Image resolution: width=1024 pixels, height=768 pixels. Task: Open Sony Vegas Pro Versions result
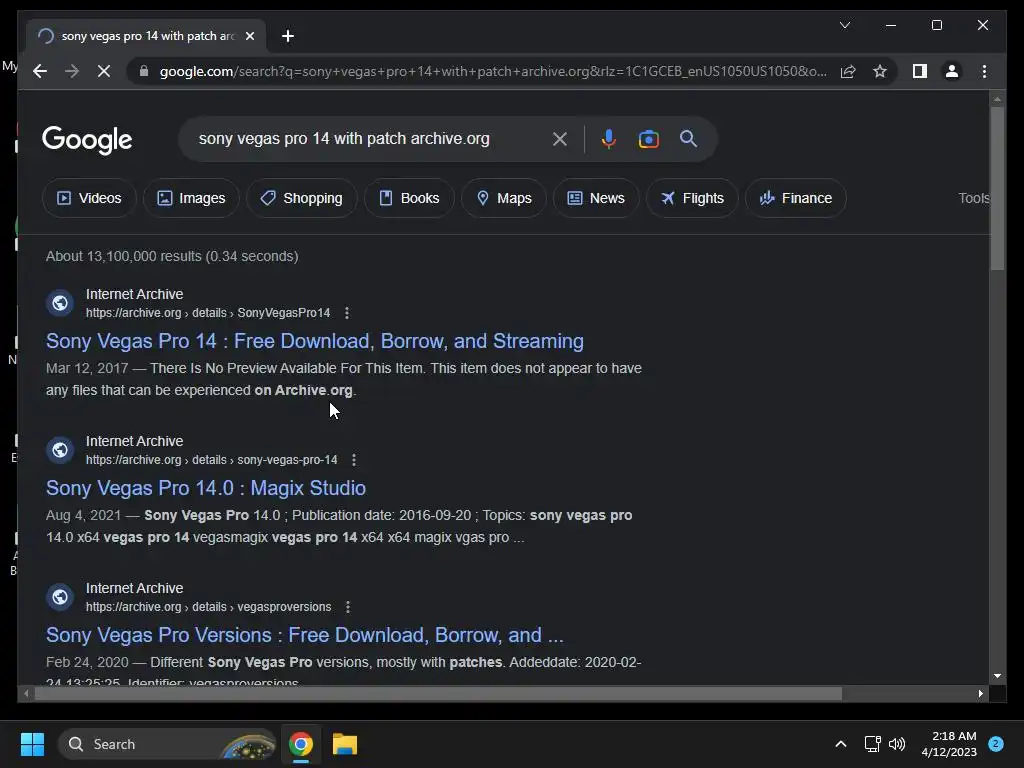pos(304,635)
